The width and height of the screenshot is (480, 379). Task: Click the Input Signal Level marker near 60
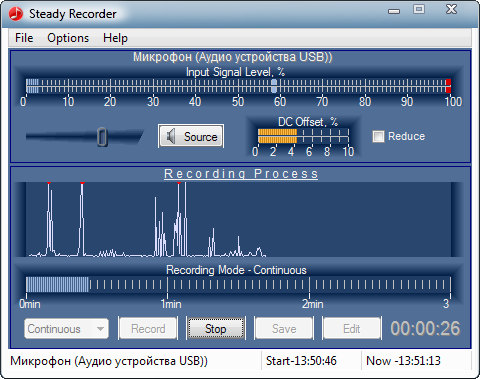tap(274, 85)
